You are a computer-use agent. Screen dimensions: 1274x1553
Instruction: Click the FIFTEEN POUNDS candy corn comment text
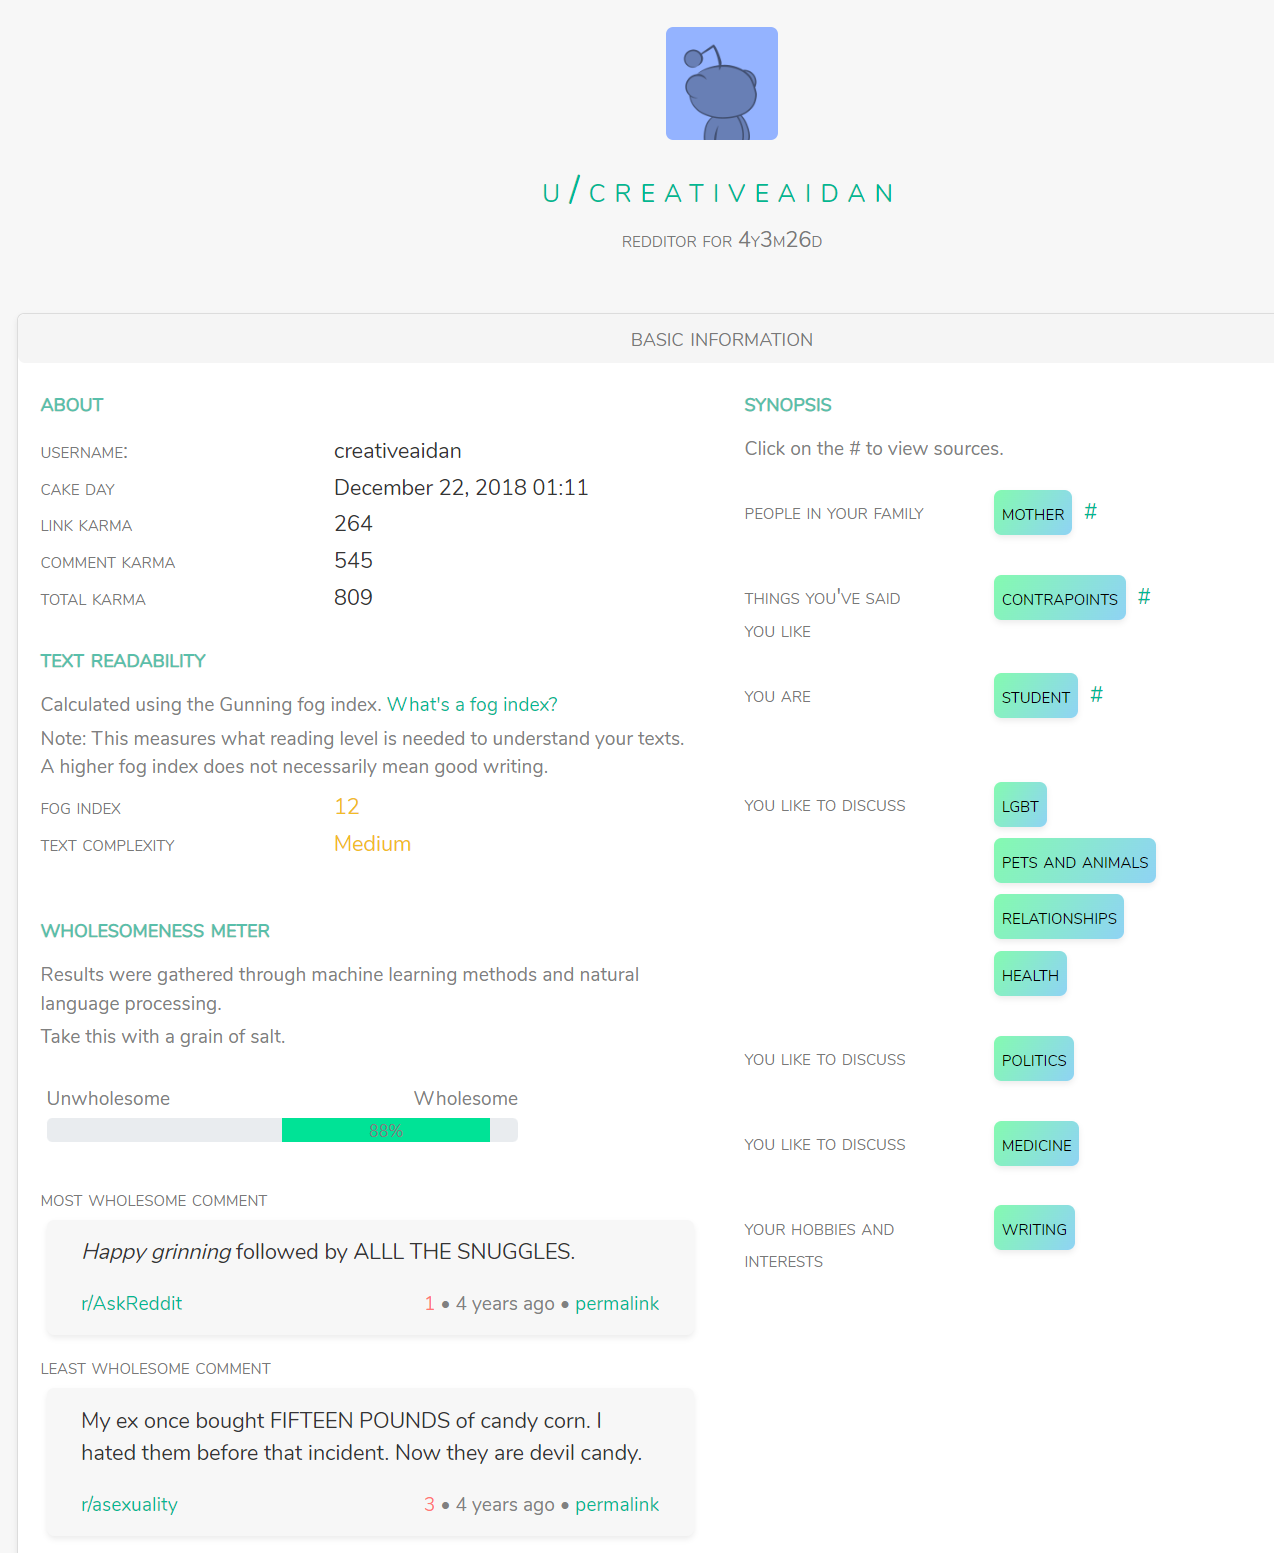[x=362, y=1436]
